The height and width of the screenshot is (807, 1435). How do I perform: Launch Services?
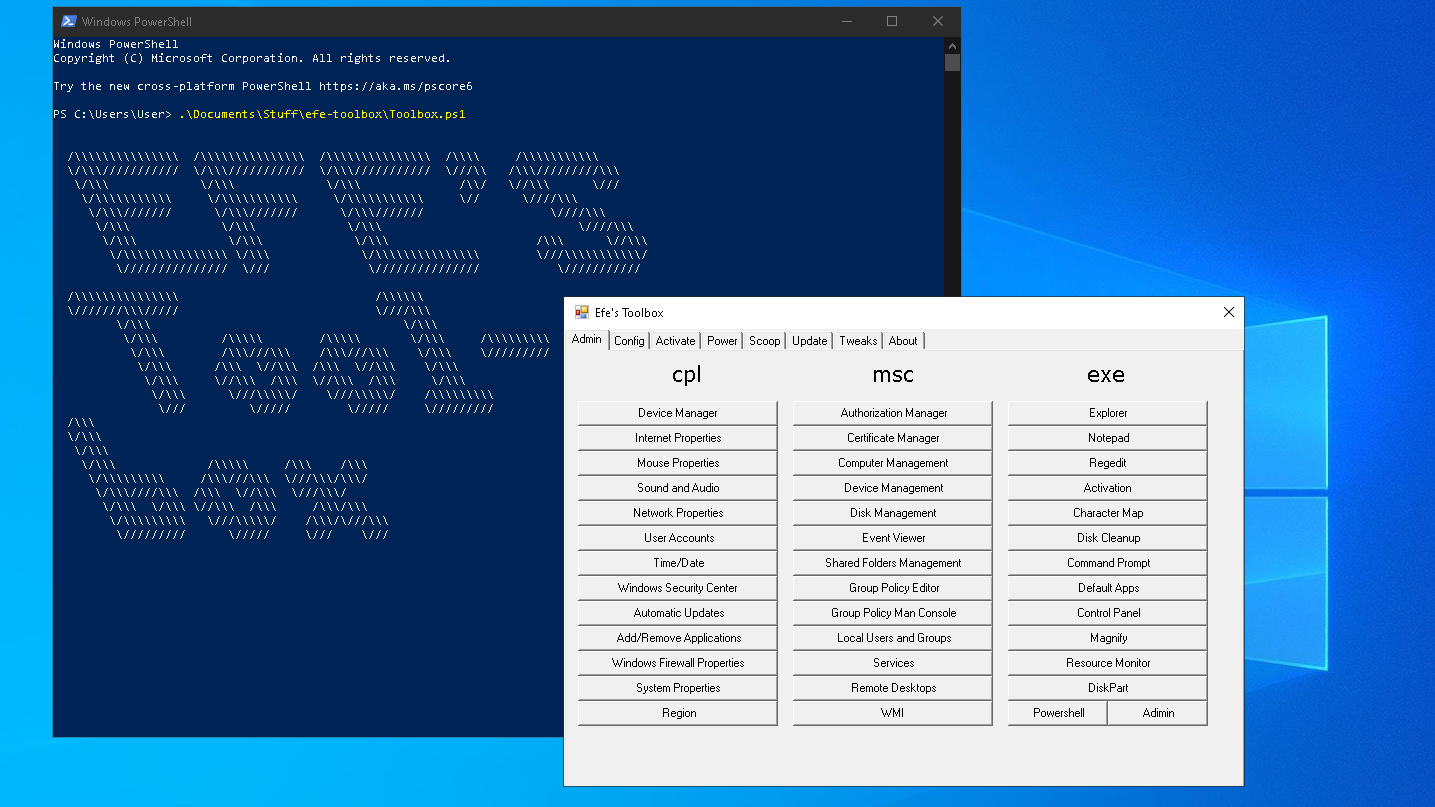(893, 663)
